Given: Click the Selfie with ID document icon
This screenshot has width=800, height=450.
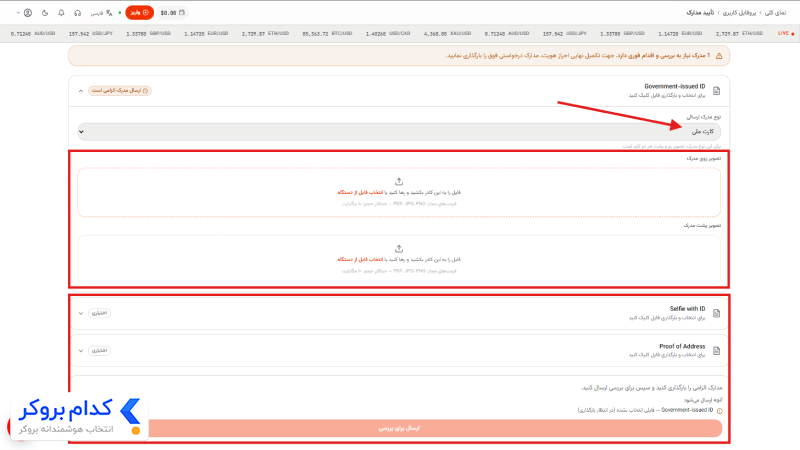Looking at the screenshot, I should [x=716, y=313].
